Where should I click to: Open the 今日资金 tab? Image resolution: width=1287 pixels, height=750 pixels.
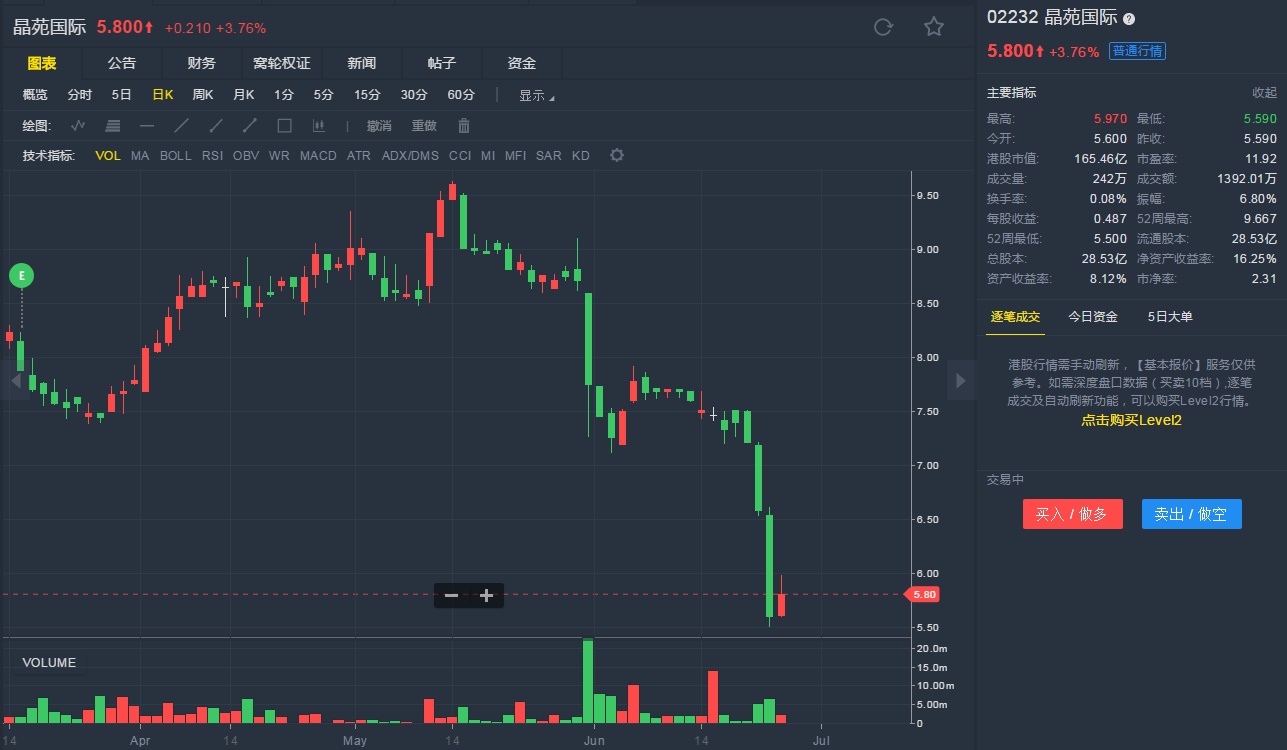tap(1092, 317)
